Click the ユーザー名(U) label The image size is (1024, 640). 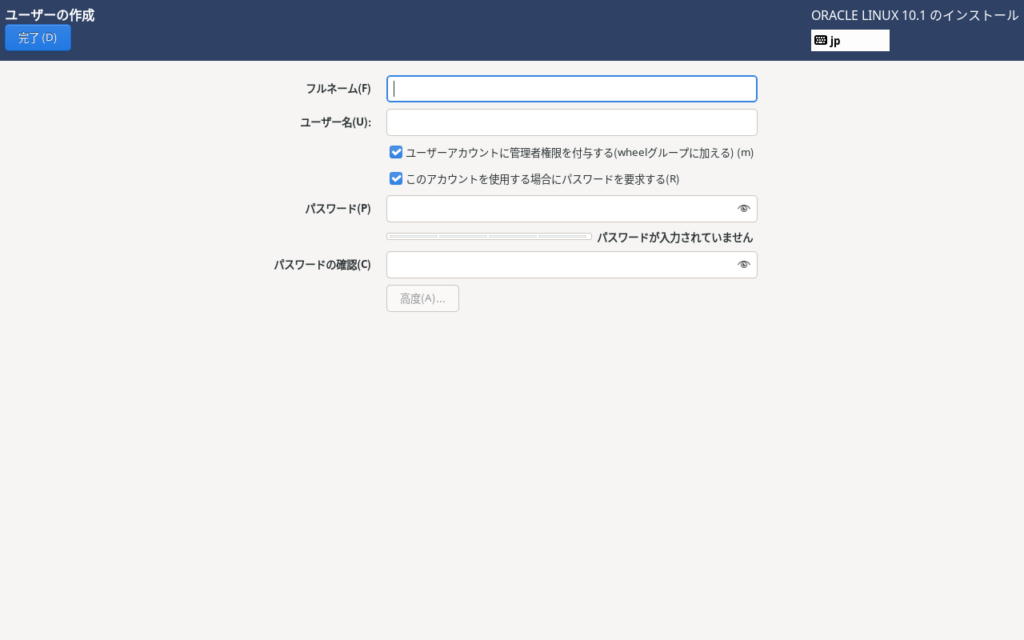[x=335, y=122]
